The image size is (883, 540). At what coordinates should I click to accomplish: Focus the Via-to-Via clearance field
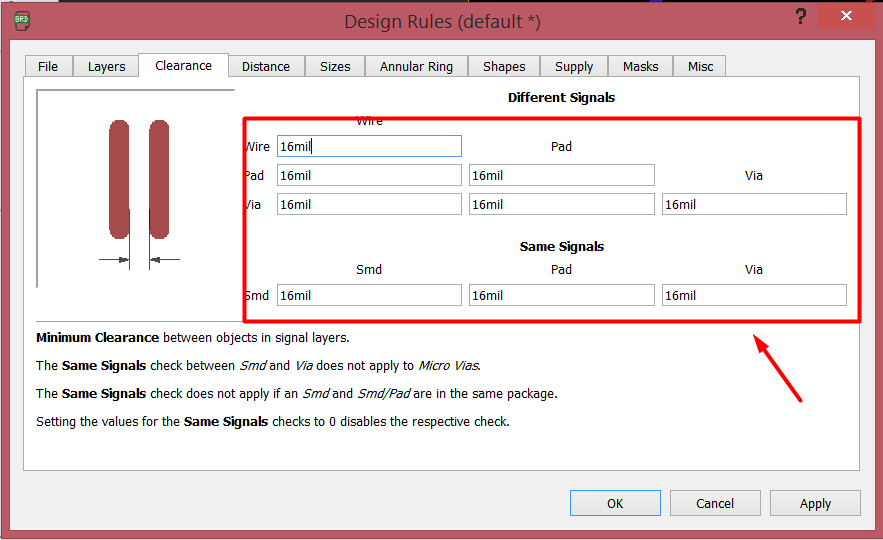[x=754, y=205]
